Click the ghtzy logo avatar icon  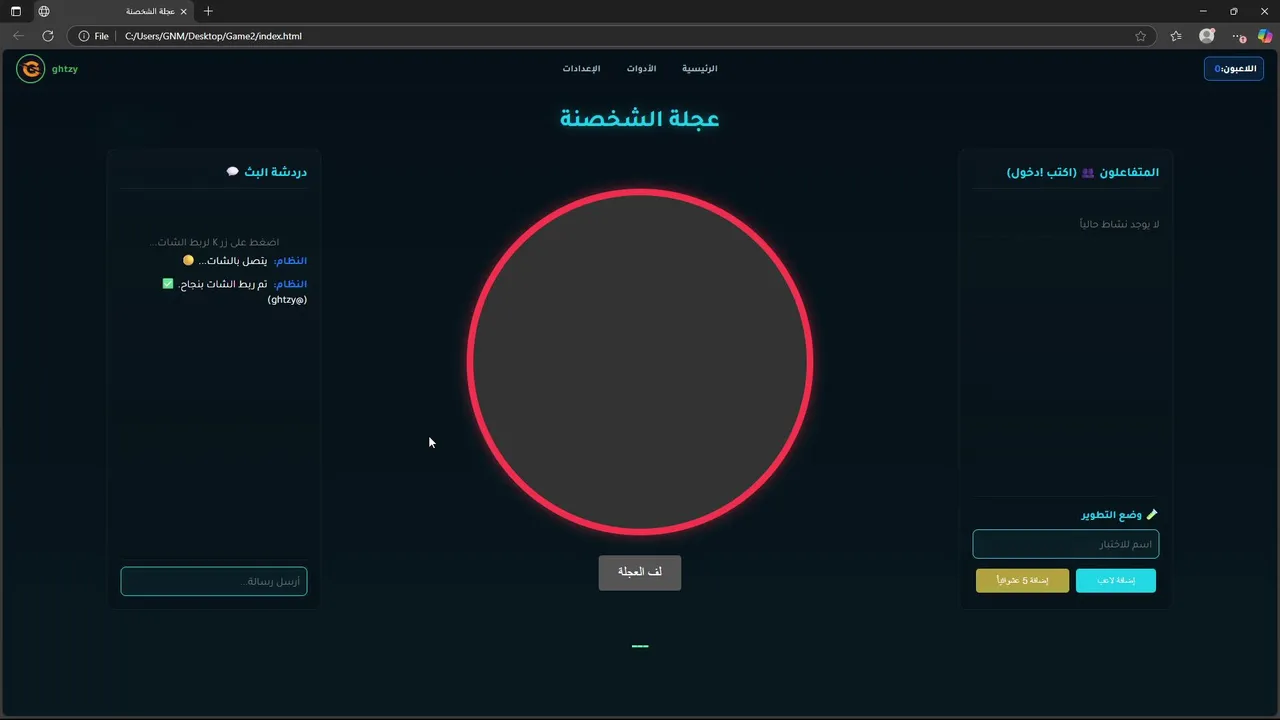pos(31,69)
